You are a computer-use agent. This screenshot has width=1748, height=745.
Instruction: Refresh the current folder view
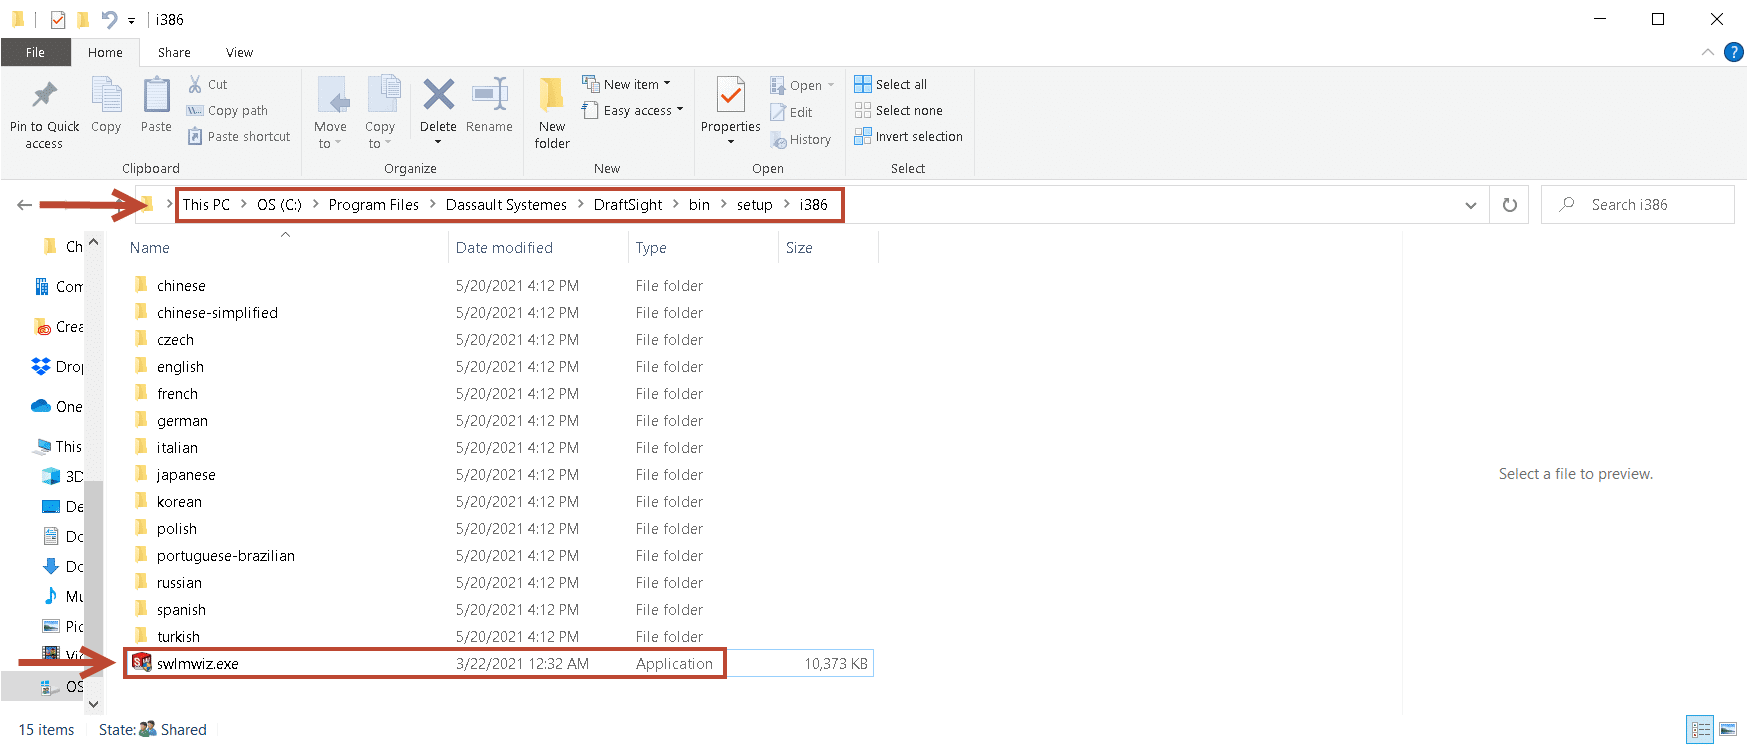tap(1510, 205)
